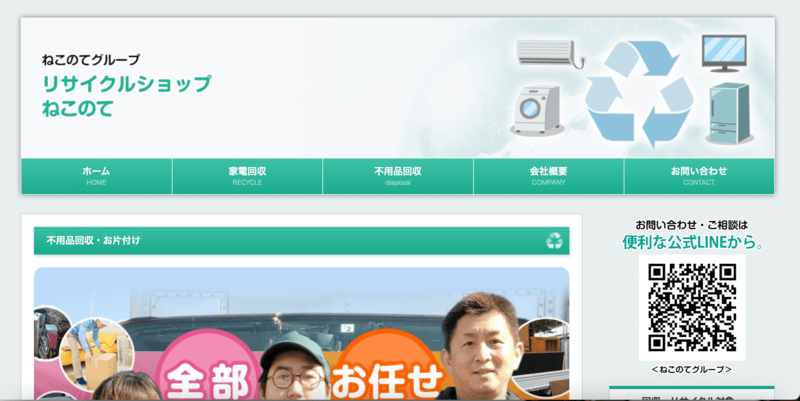The width and height of the screenshot is (800, 401).
Task: Click the circular truck photo at banner right edge
Action: click(542, 357)
